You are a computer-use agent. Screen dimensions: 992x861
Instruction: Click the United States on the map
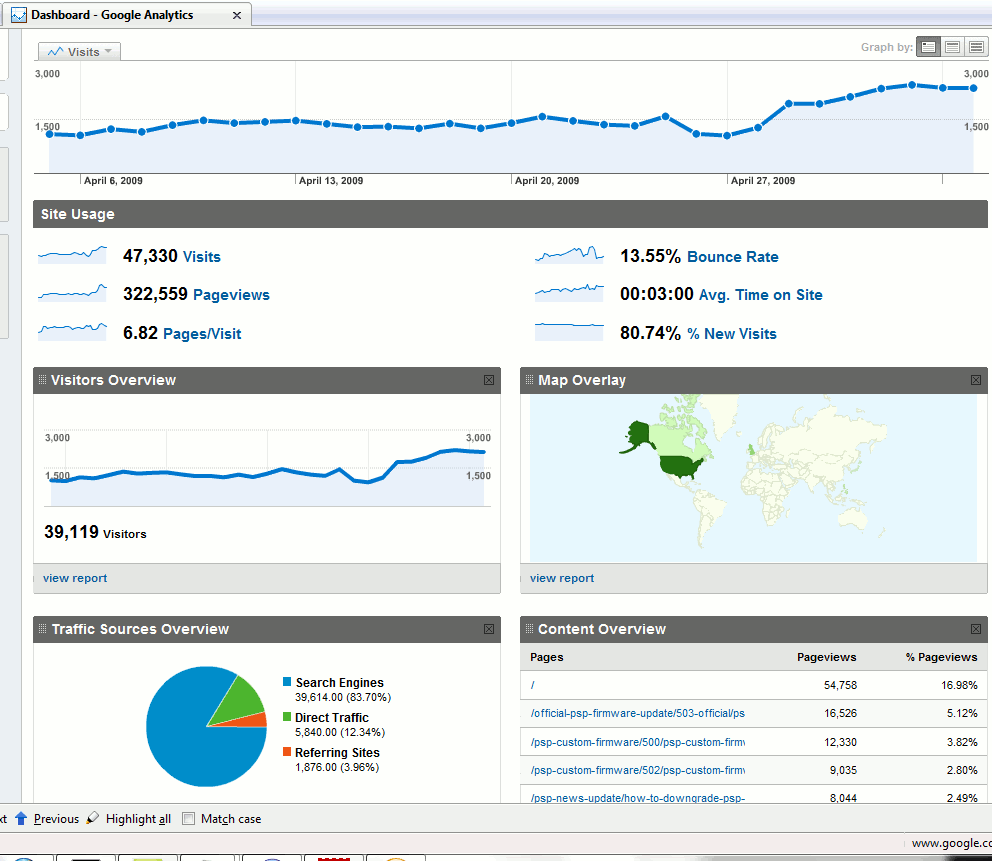(679, 466)
